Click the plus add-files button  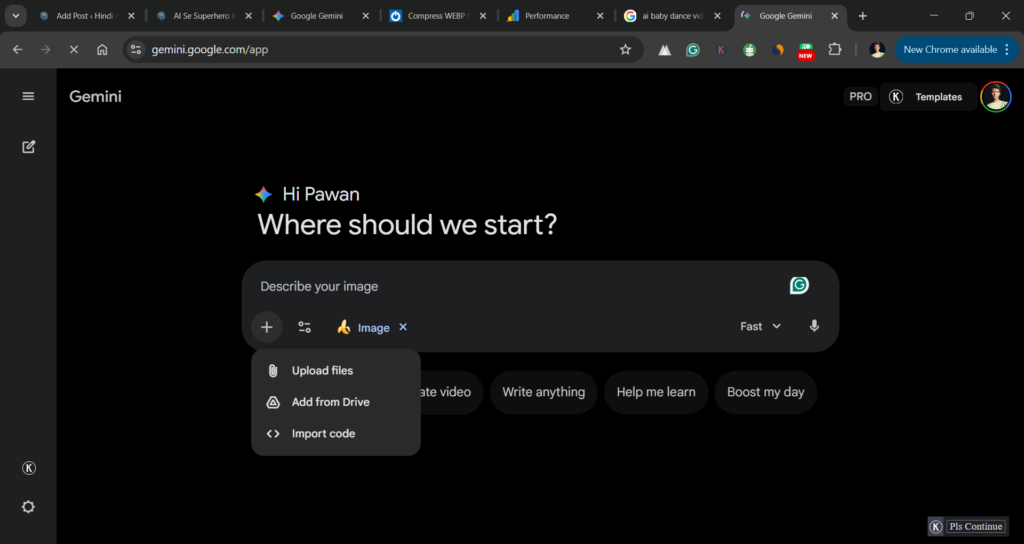point(266,327)
